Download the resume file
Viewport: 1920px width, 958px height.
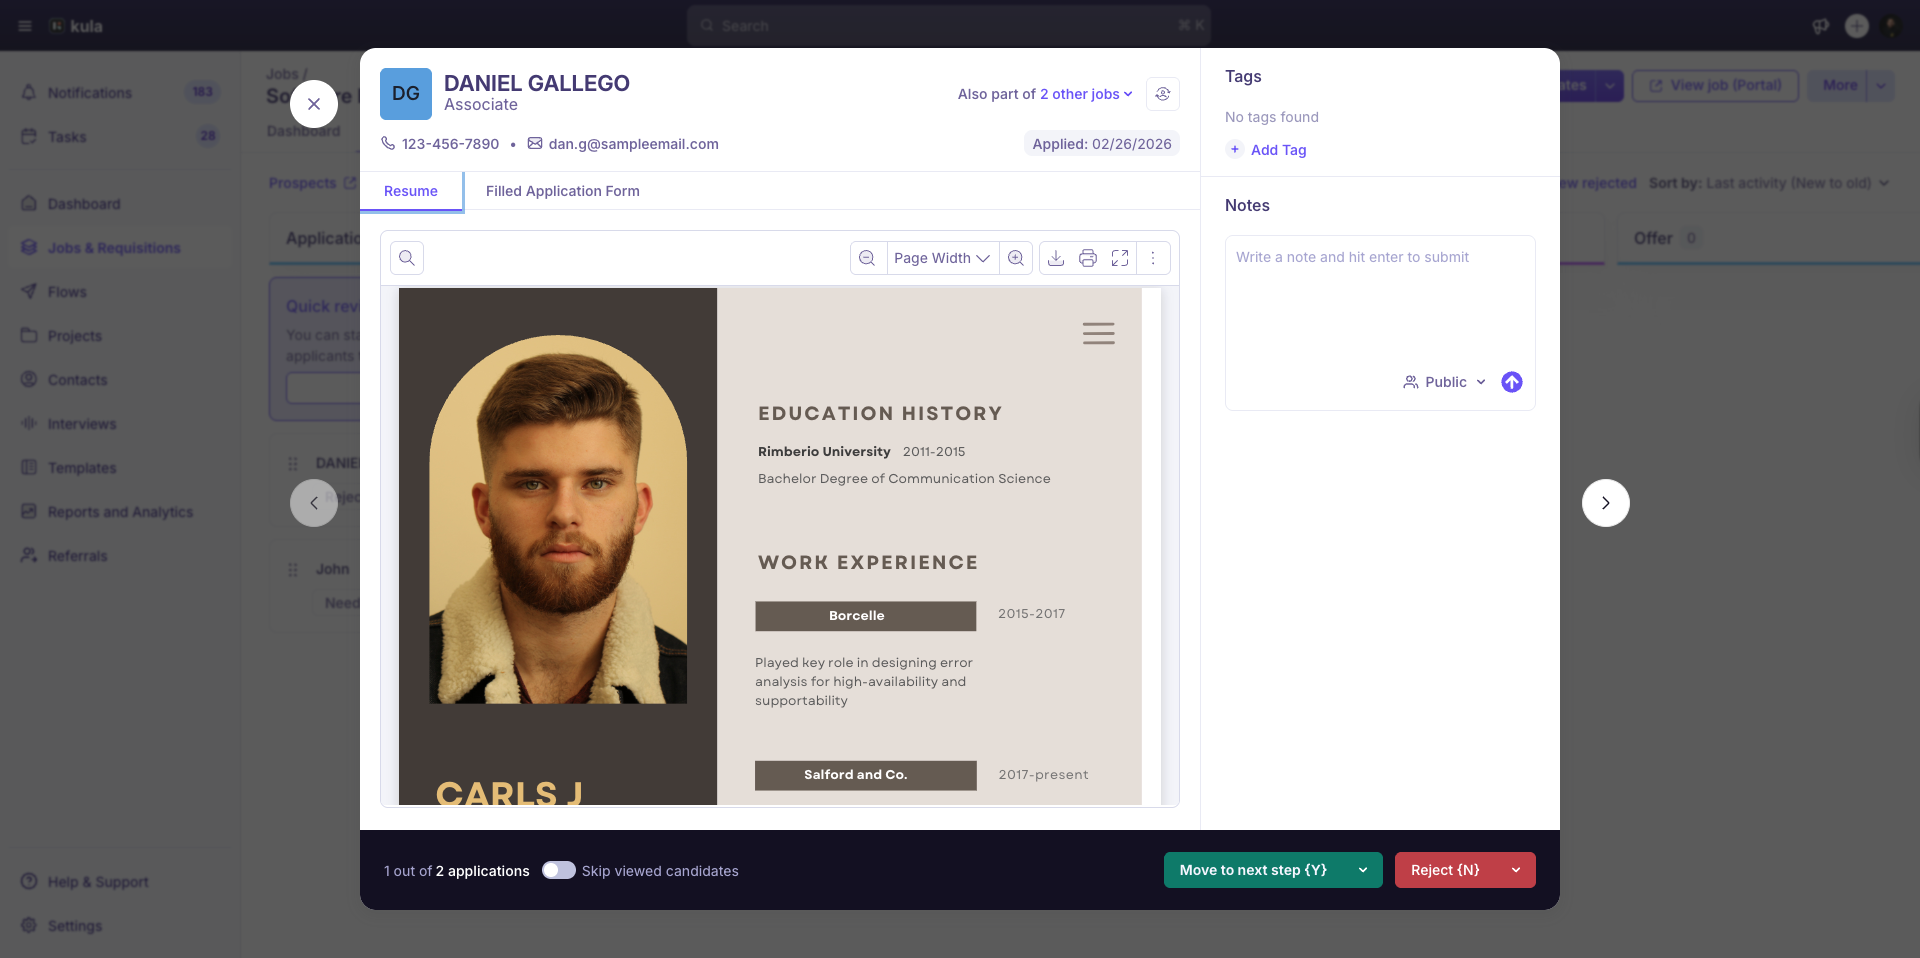coord(1056,258)
